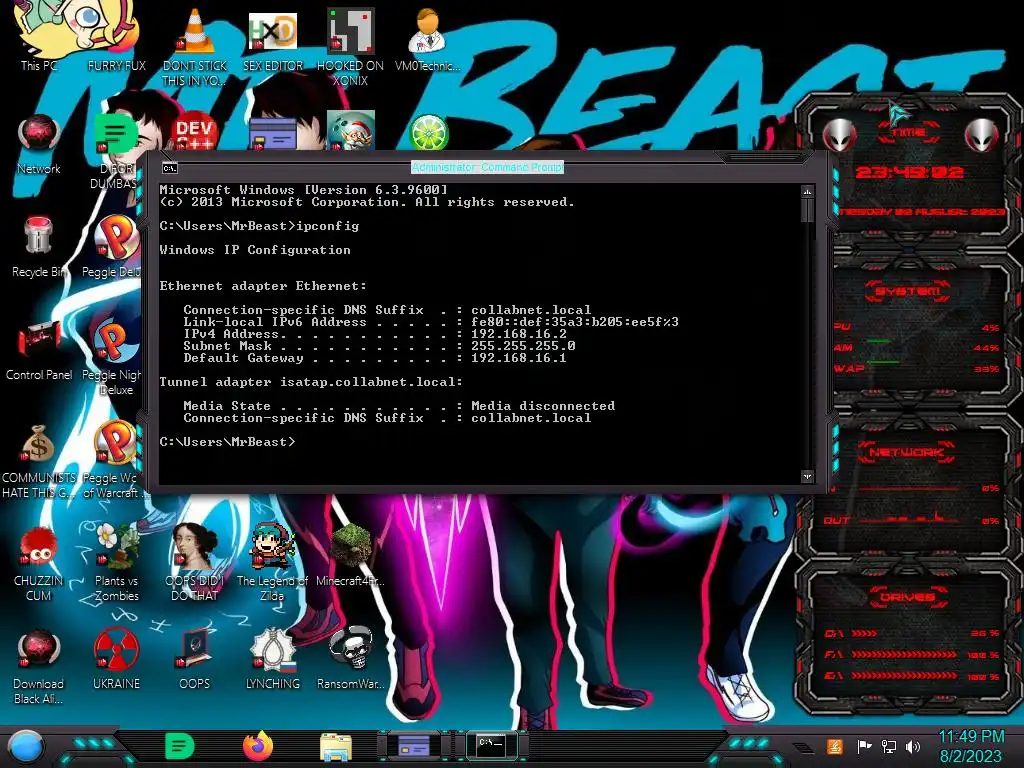Click the RAM 44% reading

(985, 348)
